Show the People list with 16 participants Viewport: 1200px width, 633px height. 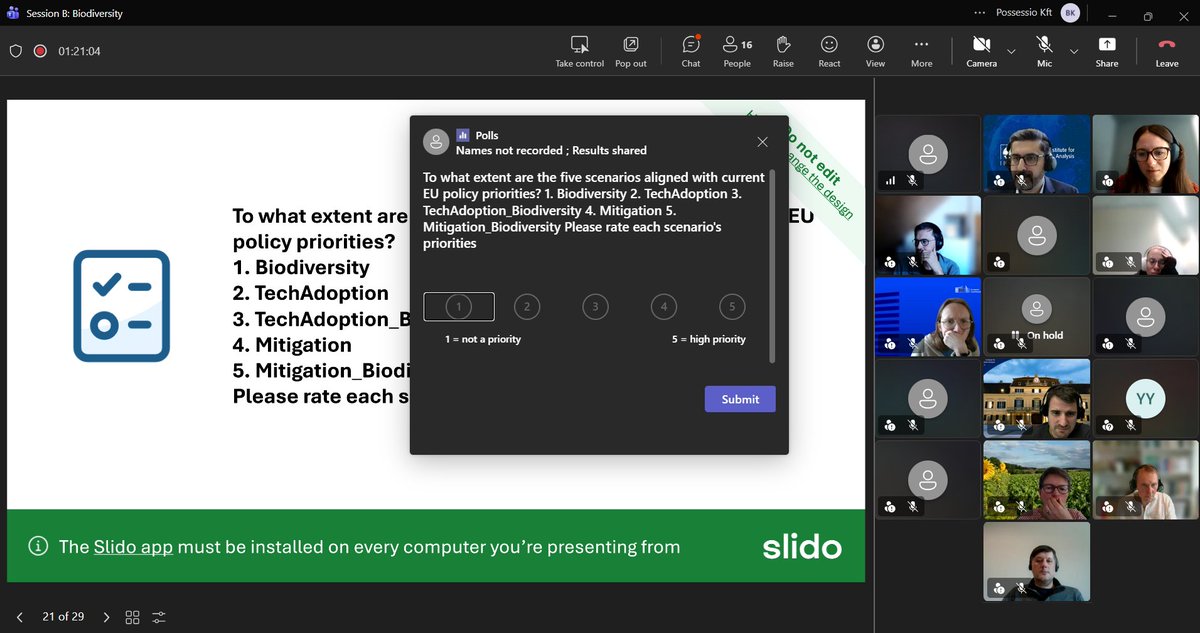point(737,51)
